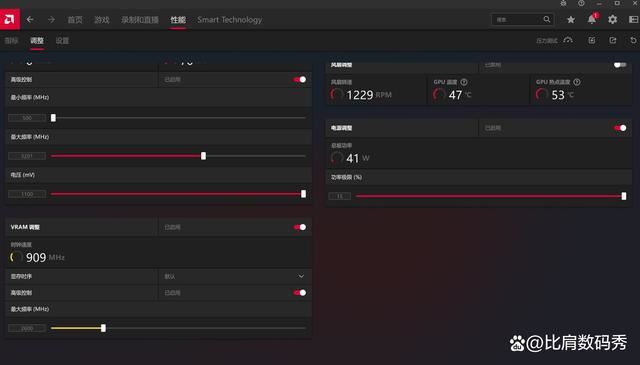The width and height of the screenshot is (640, 365).
Task: Open the 游戏 tab
Action: [x=102, y=20]
